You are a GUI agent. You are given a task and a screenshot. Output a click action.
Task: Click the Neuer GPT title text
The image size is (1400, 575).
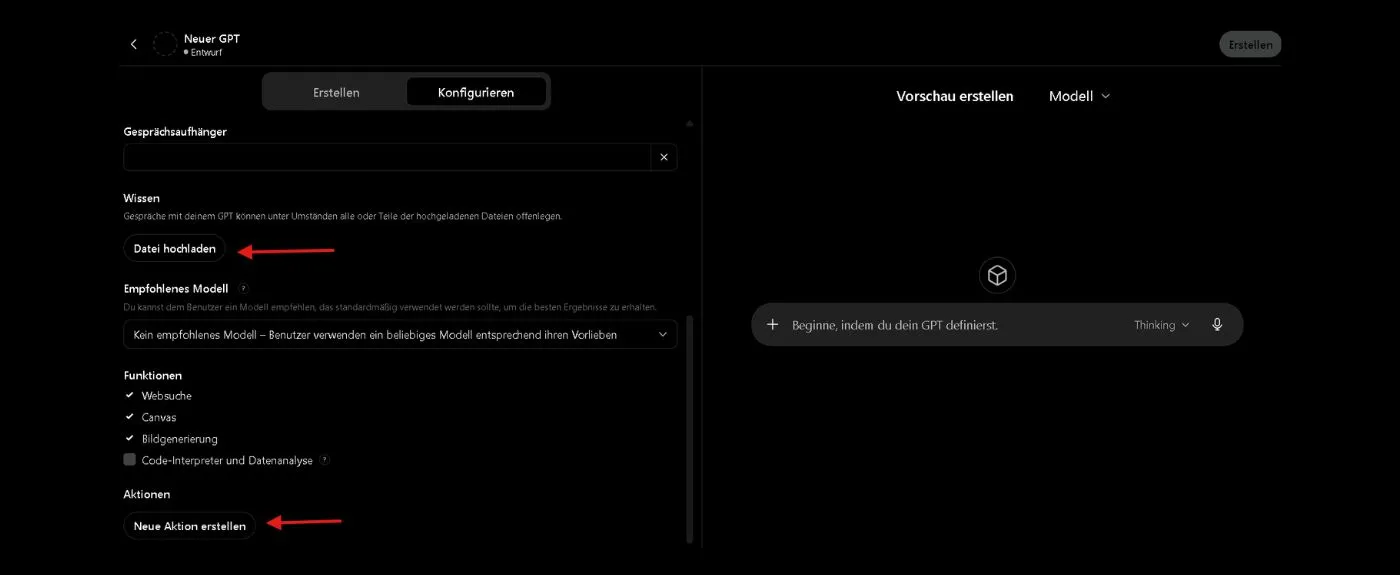pyautogui.click(x=212, y=38)
